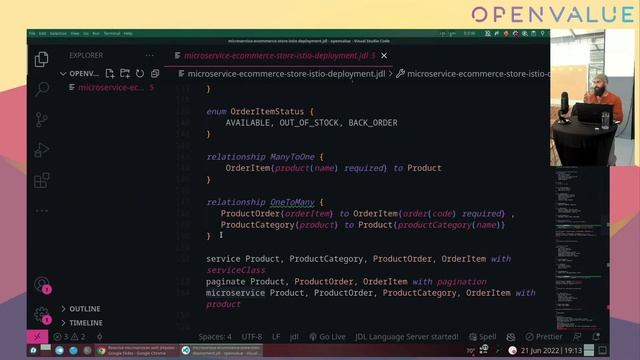Viewport: 640px width, 360px height.
Task: Click the New File icon in Explorer
Action: pos(110,73)
